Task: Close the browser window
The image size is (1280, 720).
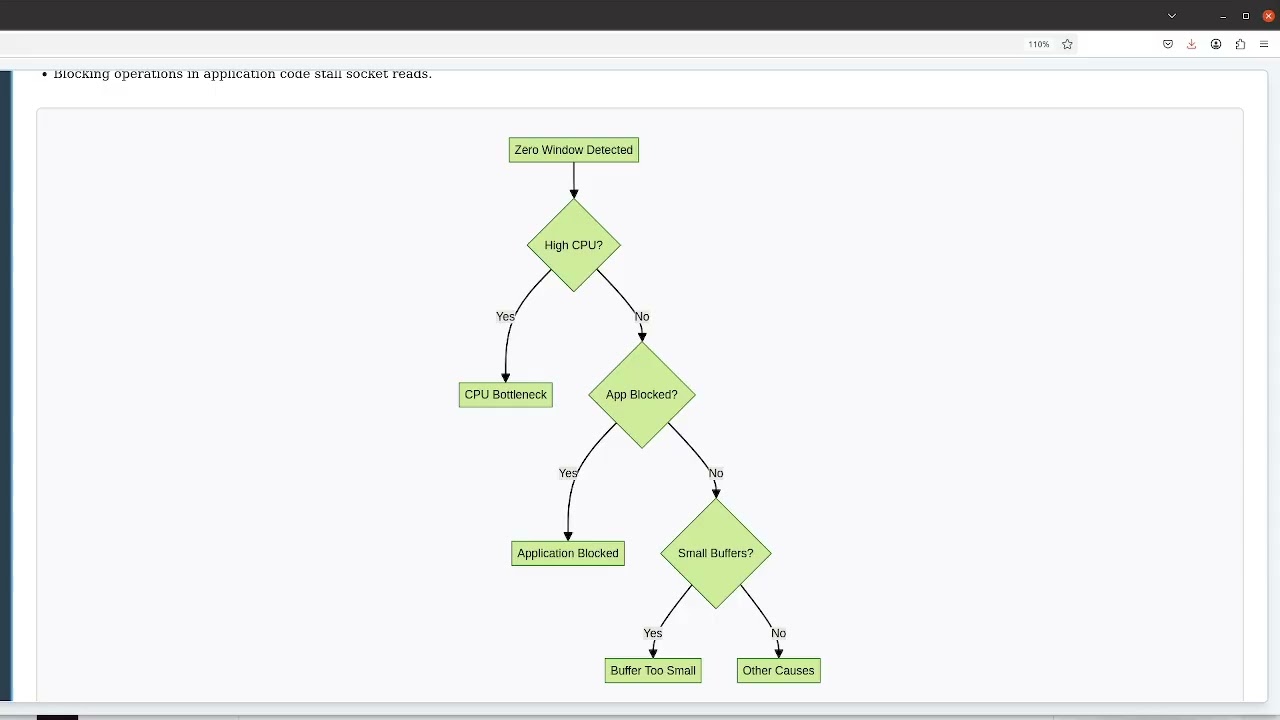Action: point(1268,16)
